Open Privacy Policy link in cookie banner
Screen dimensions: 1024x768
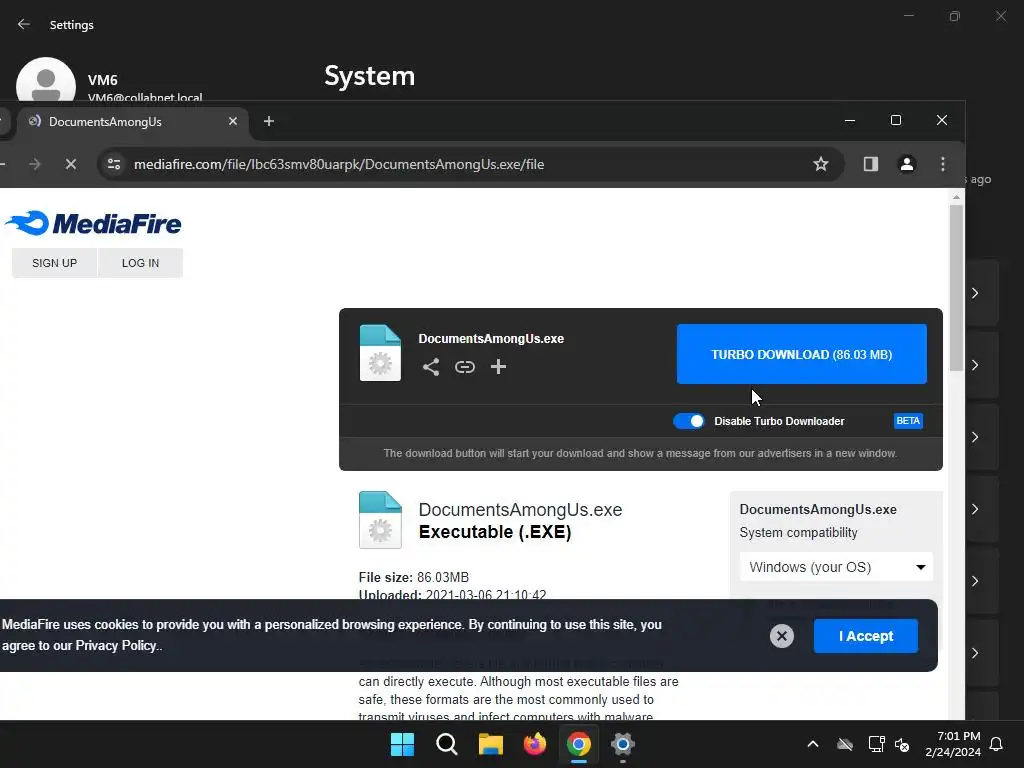pyautogui.click(x=116, y=646)
